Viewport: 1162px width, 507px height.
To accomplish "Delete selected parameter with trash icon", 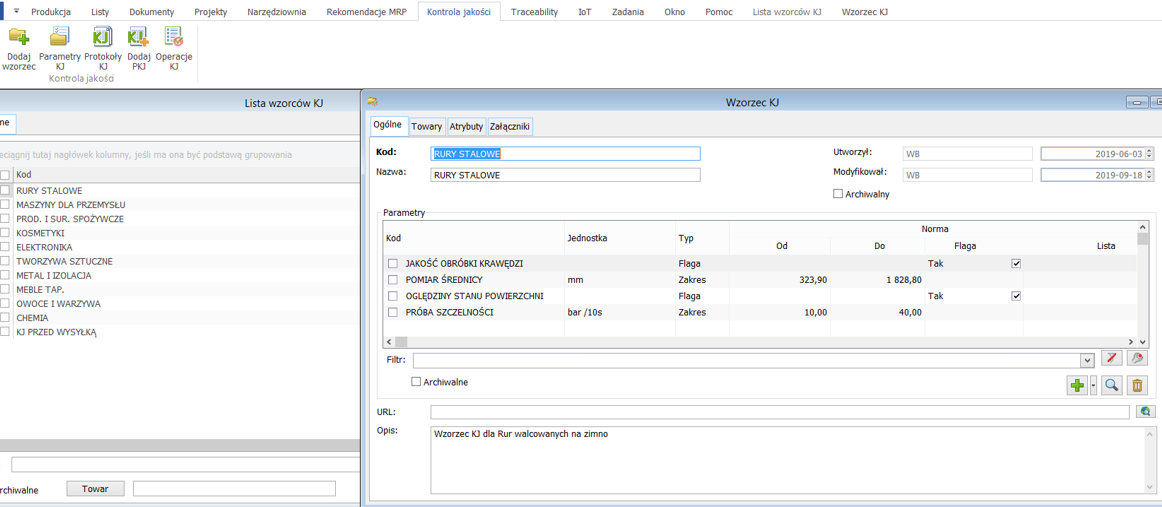I will point(1137,385).
